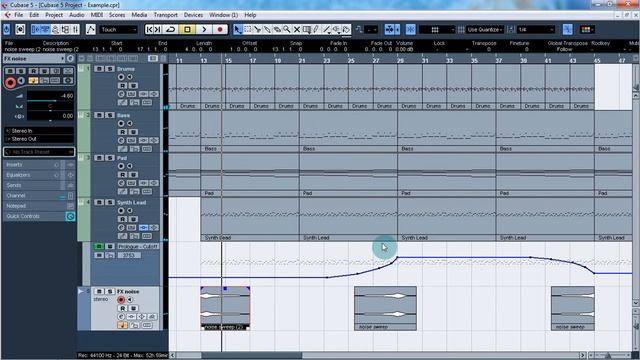Open the Grid snap type dropdown

[437, 29]
